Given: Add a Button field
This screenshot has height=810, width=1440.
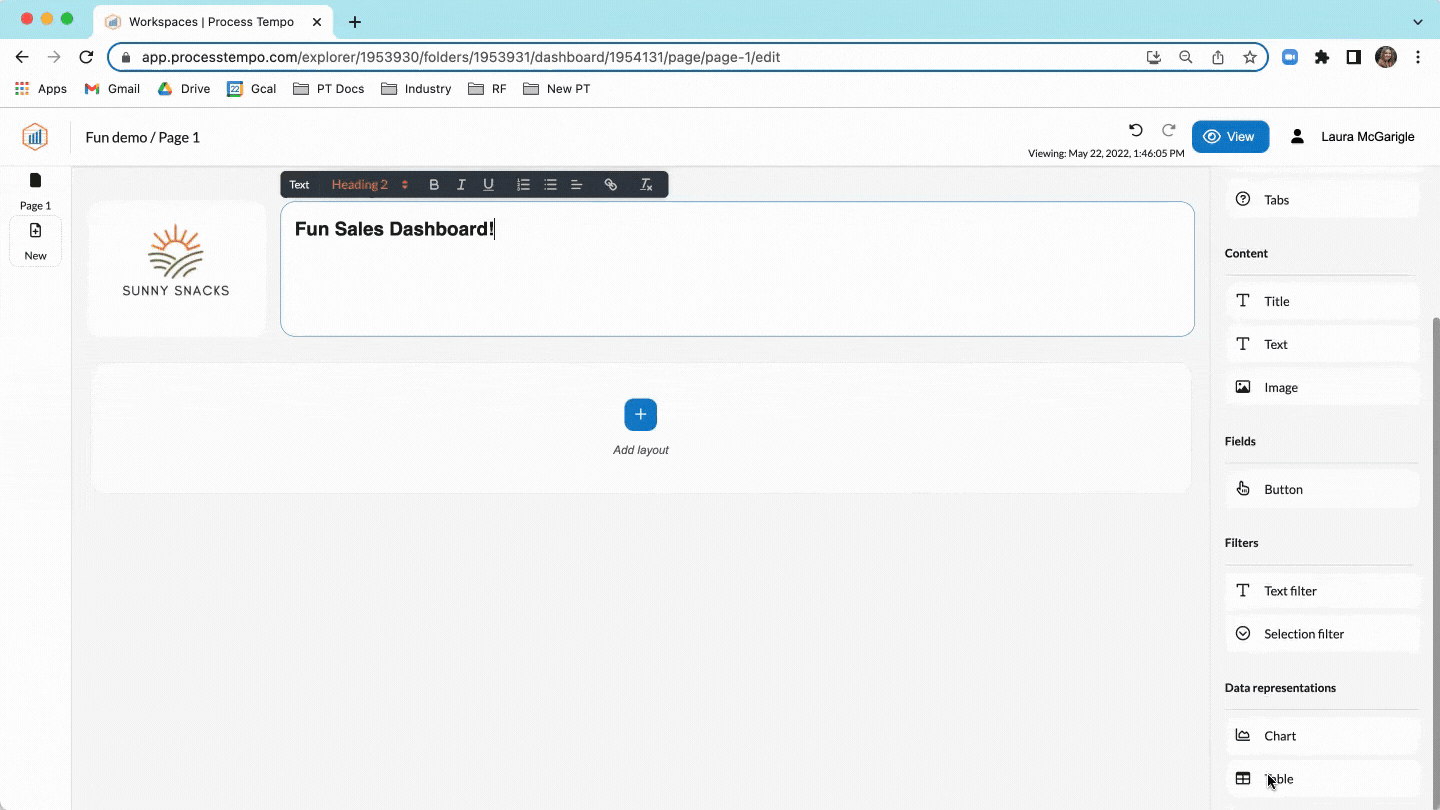Looking at the screenshot, I should click(x=1322, y=489).
